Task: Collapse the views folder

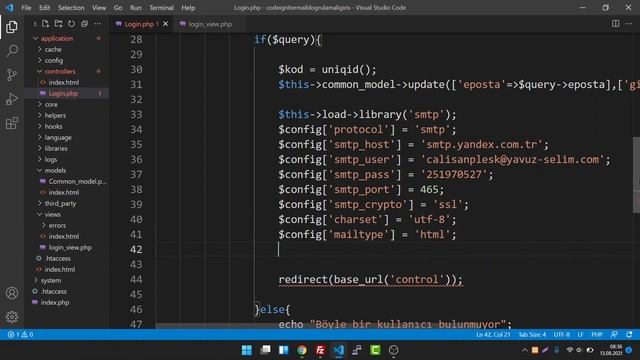Action: (x=52, y=214)
